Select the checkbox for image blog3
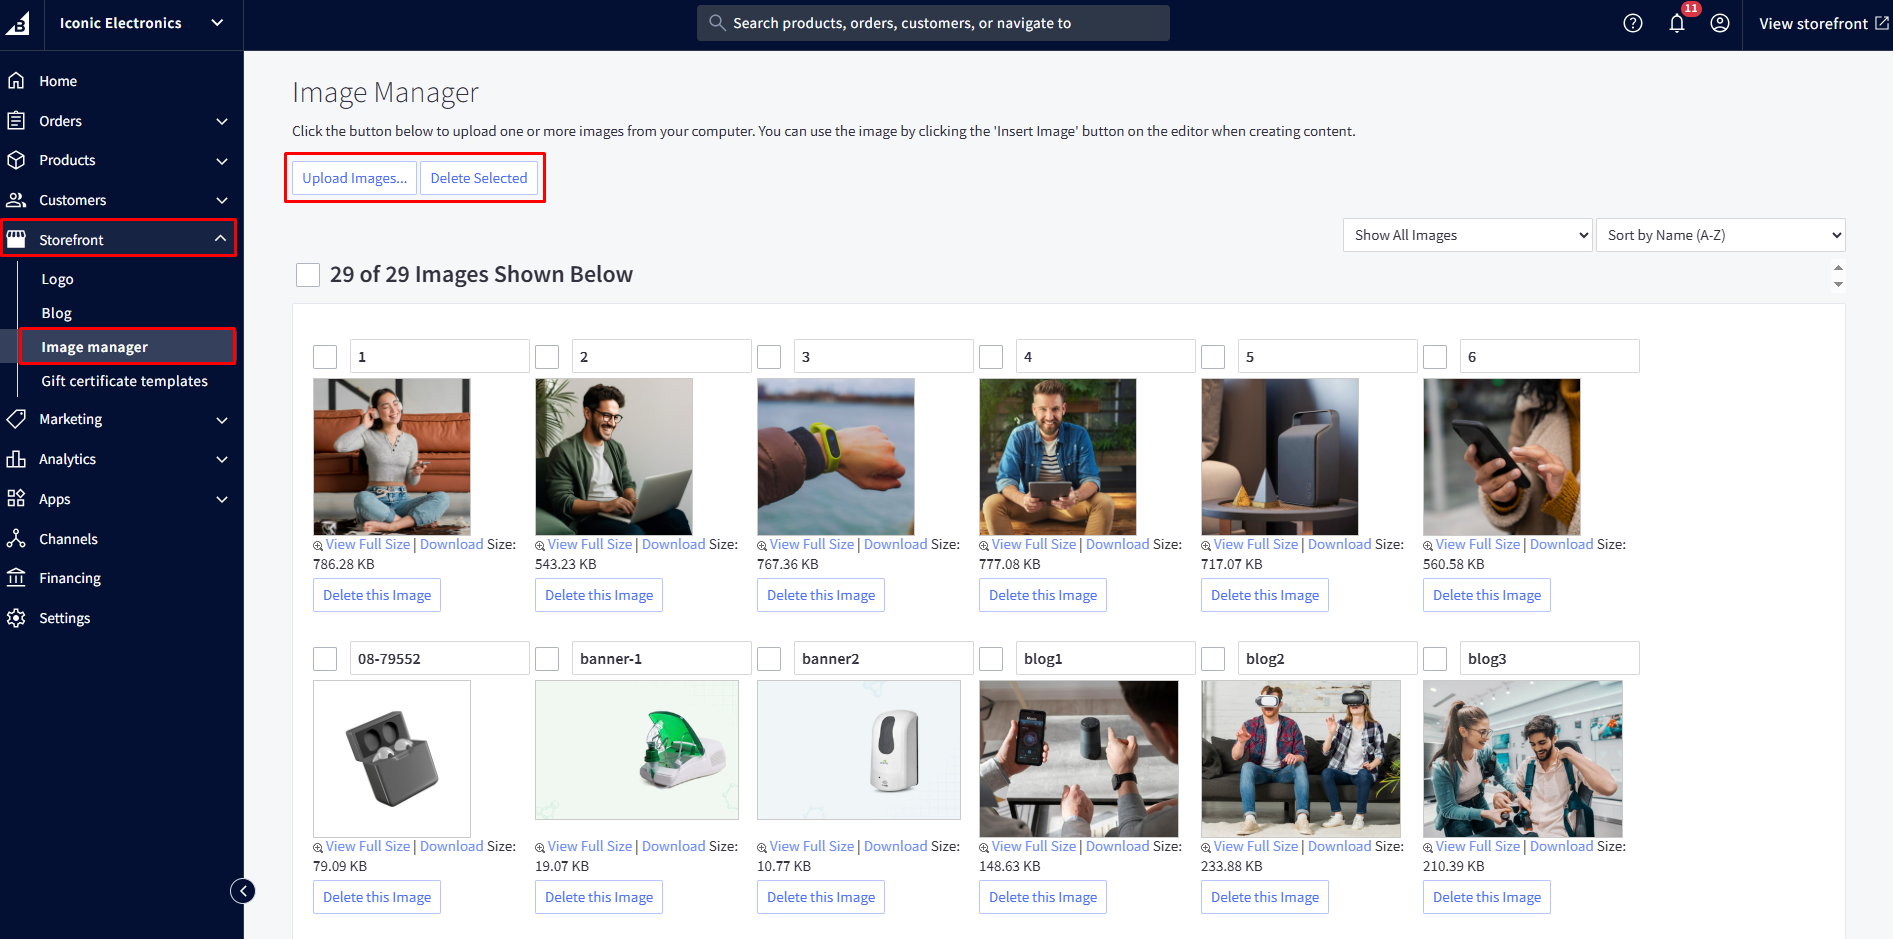The width and height of the screenshot is (1893, 939). tap(1435, 659)
